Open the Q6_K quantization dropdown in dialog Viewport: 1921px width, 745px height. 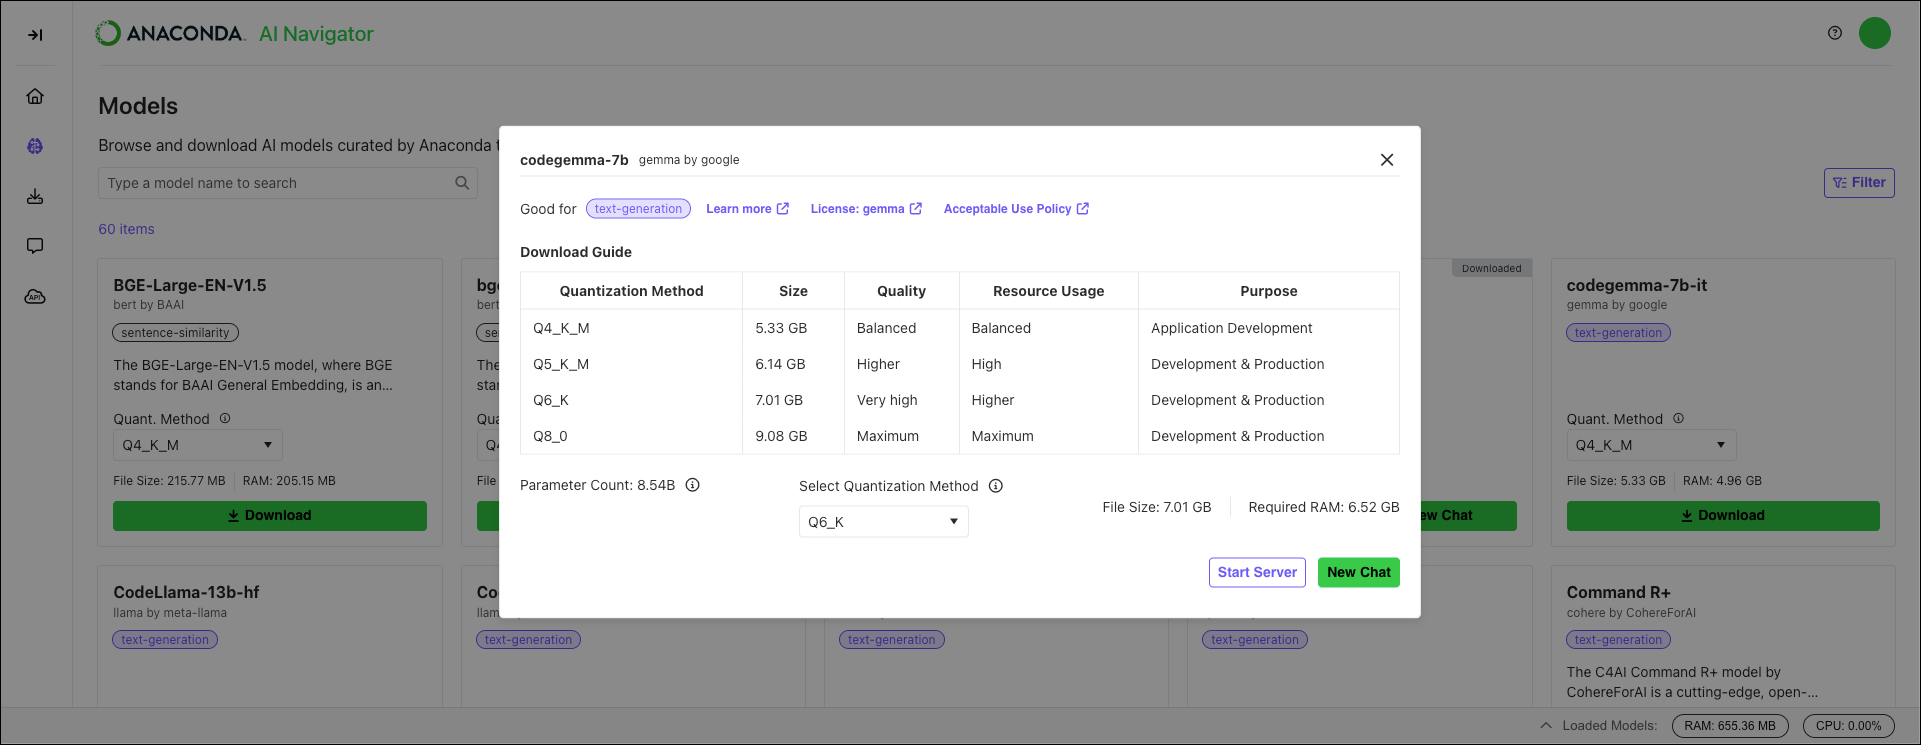tap(884, 522)
